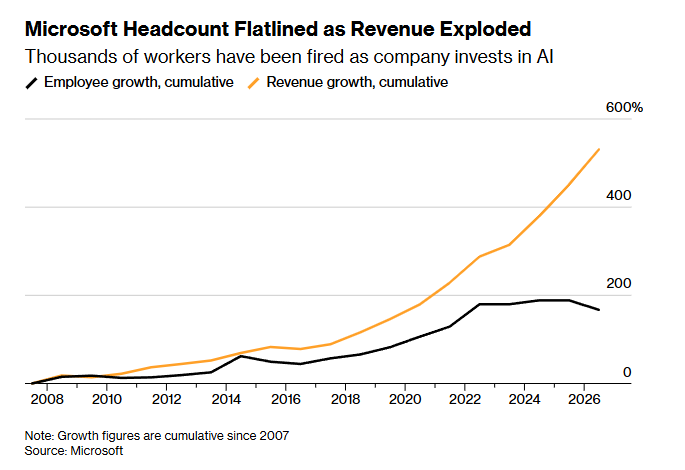The width and height of the screenshot is (685, 470).
Task: Click the 2024 x-axis label
Action: [524, 399]
